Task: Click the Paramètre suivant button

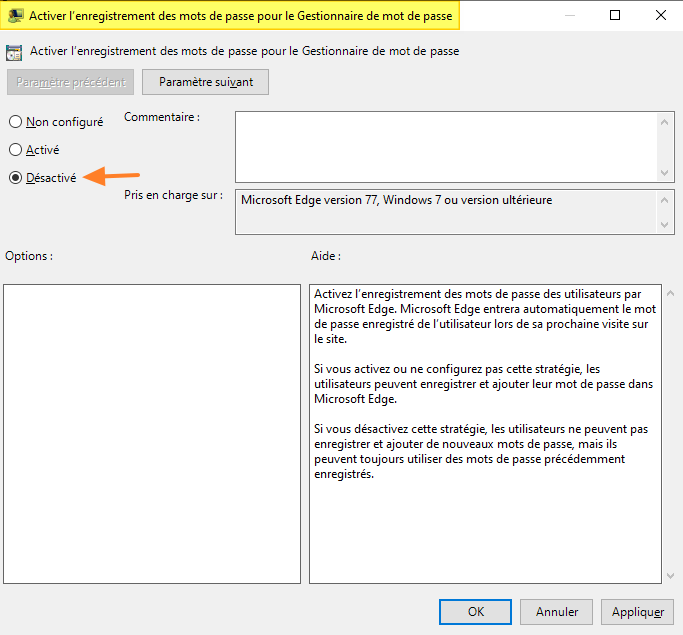Action: click(x=206, y=82)
